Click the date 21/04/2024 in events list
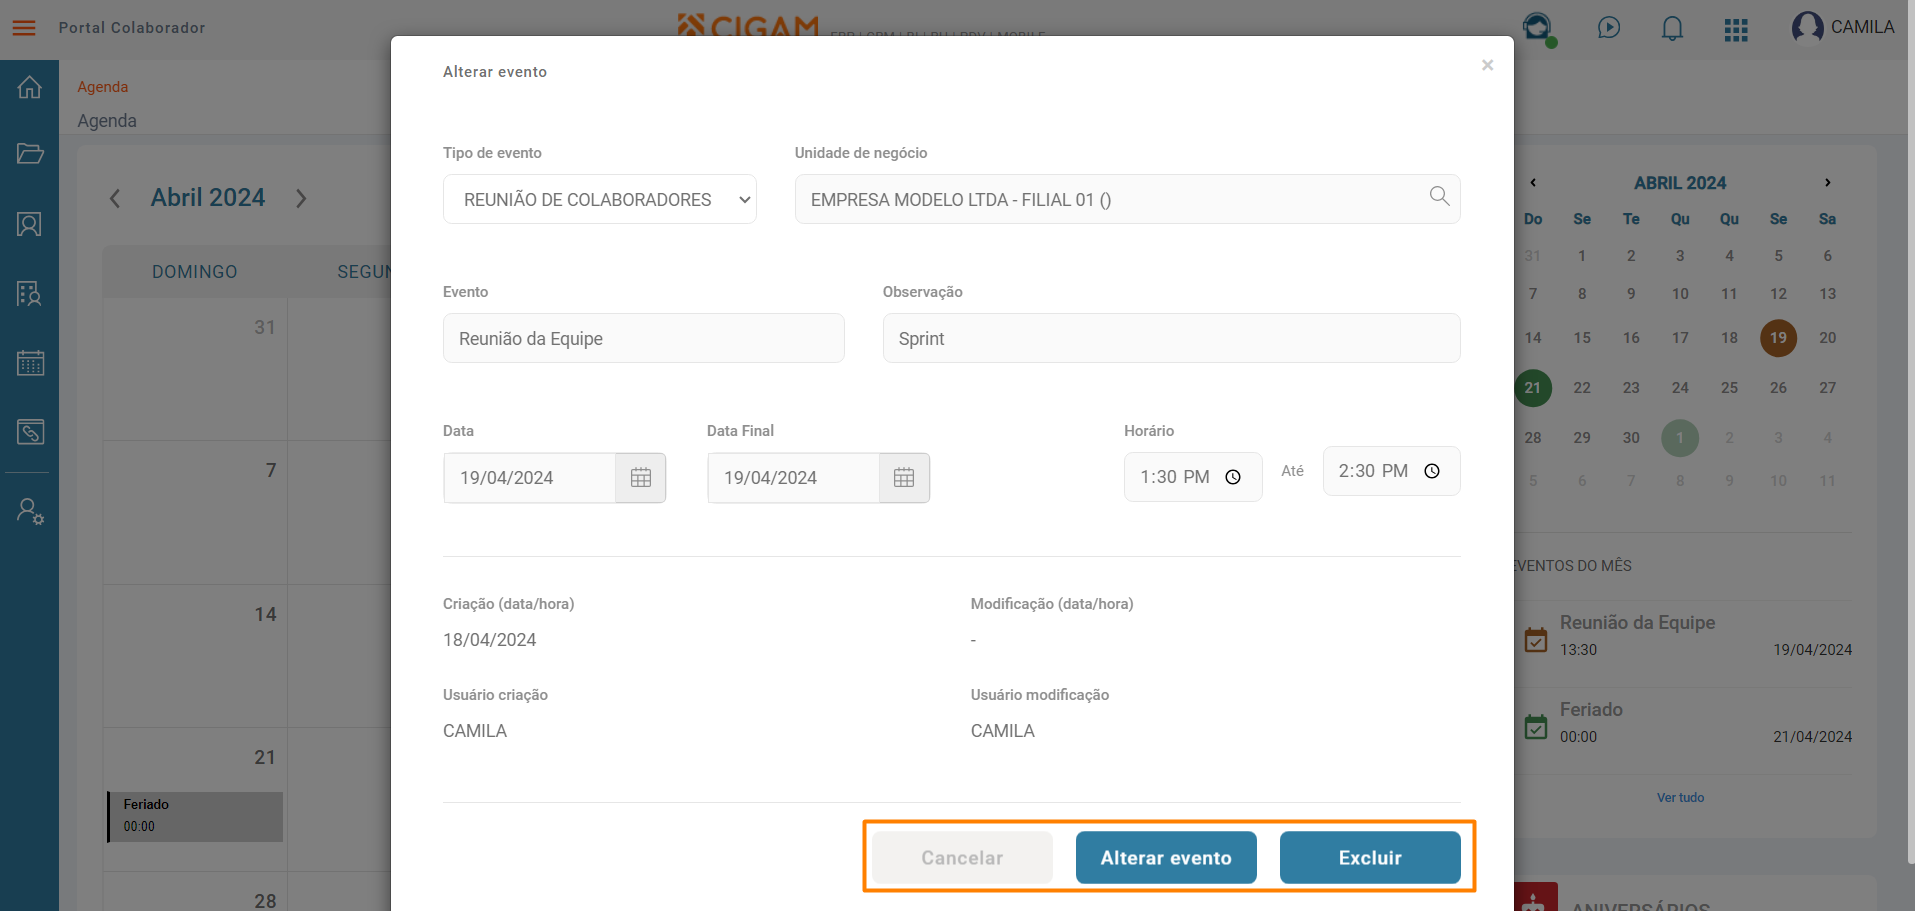Image resolution: width=1915 pixels, height=911 pixels. (1812, 737)
